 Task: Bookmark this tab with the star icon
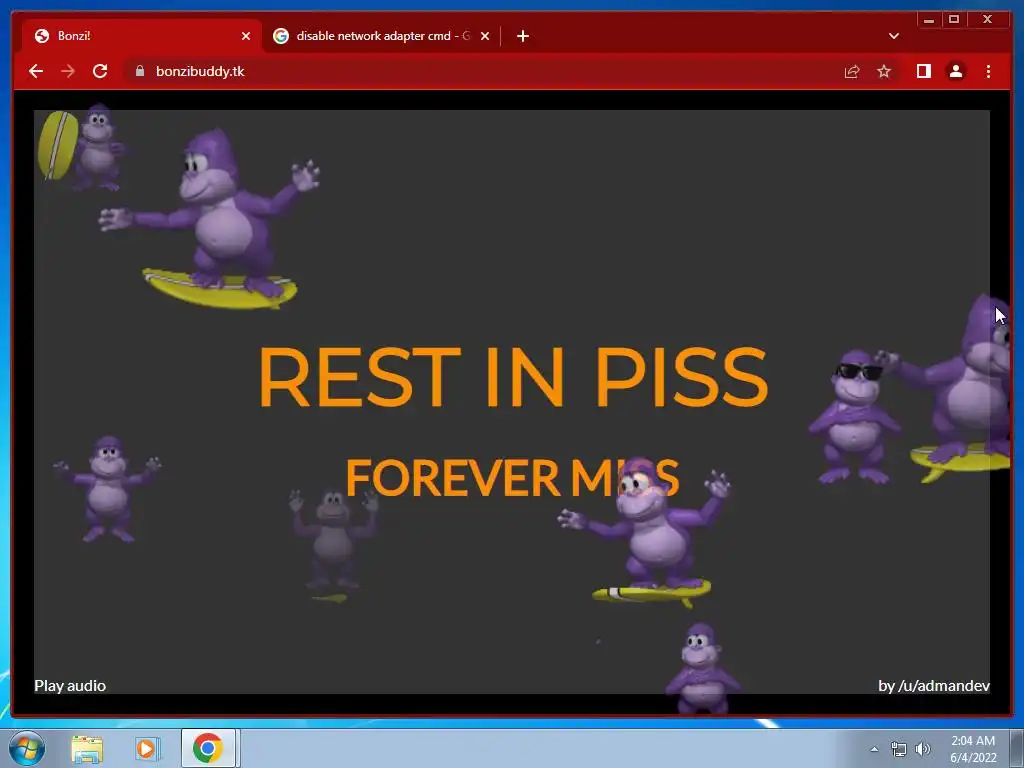[884, 71]
